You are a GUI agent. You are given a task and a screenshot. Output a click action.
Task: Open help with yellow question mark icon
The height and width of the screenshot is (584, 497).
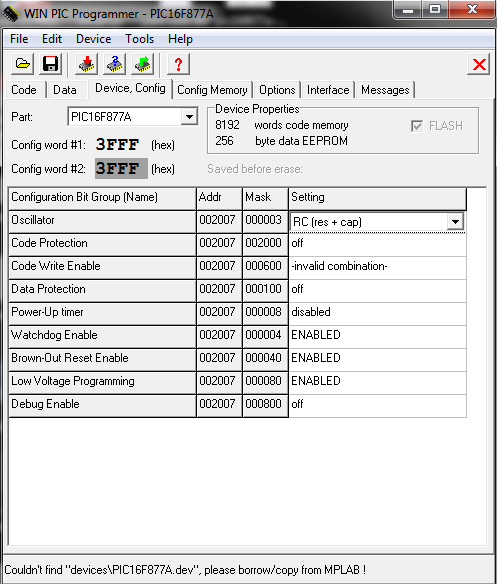(x=178, y=64)
